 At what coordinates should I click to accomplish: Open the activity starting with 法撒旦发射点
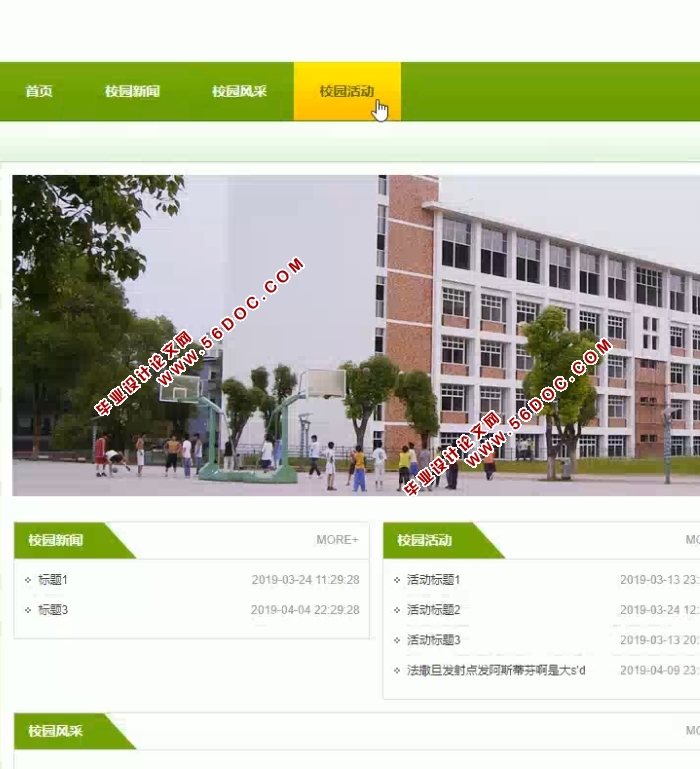pyautogui.click(x=496, y=670)
